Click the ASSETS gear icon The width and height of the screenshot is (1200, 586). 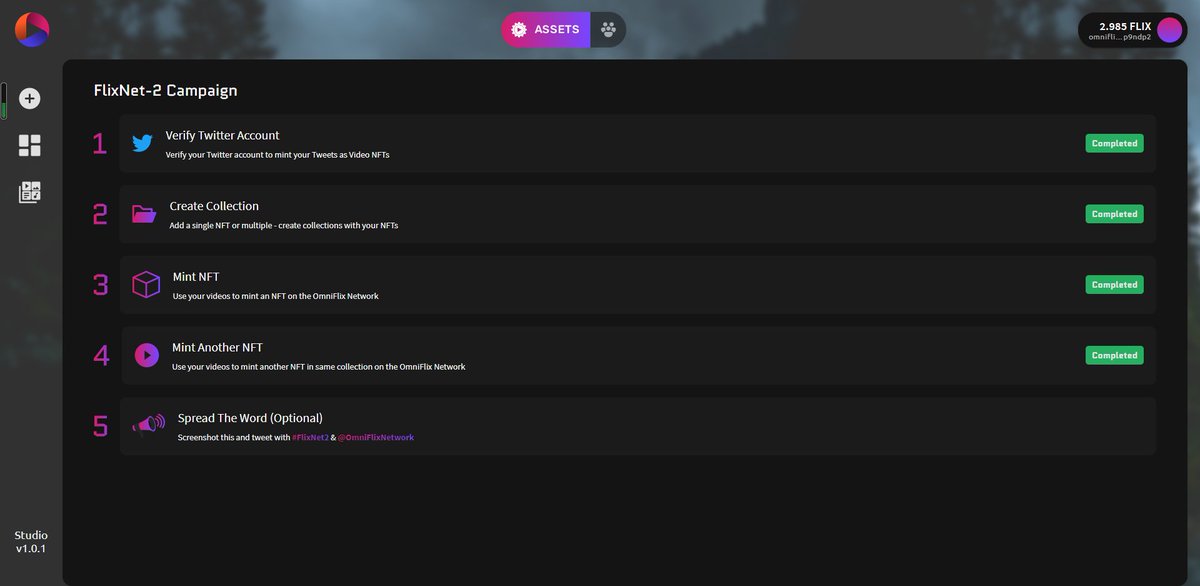coord(519,29)
